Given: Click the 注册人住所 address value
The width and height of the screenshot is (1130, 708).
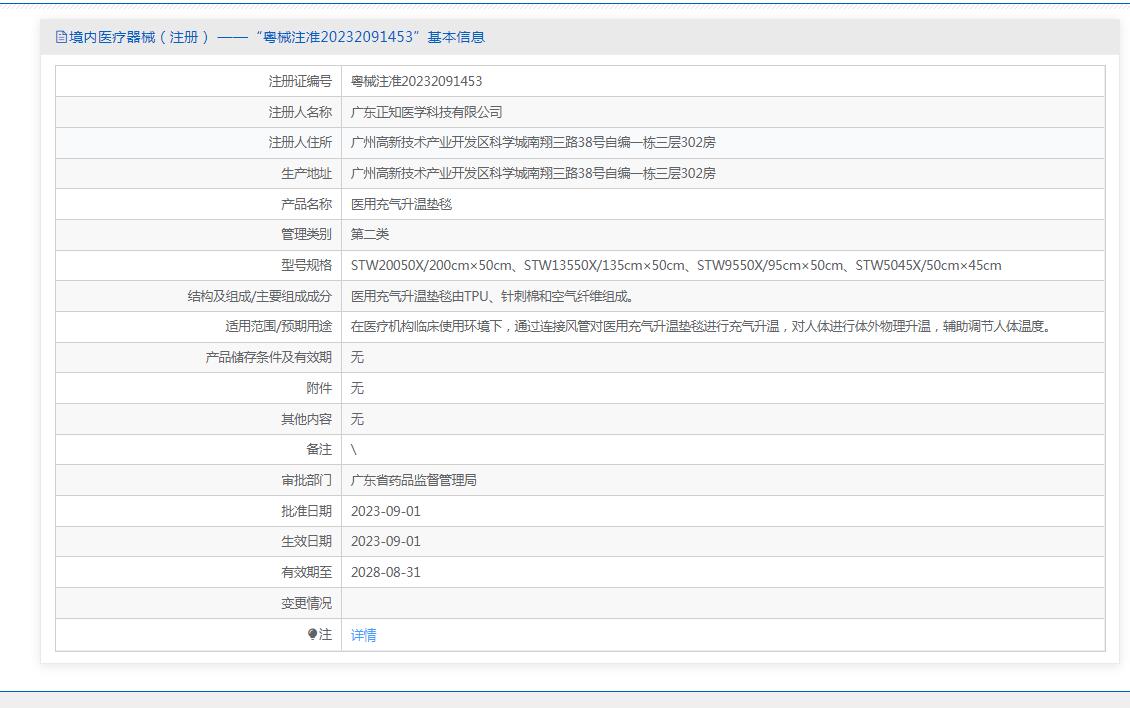Looking at the screenshot, I should point(533,143).
